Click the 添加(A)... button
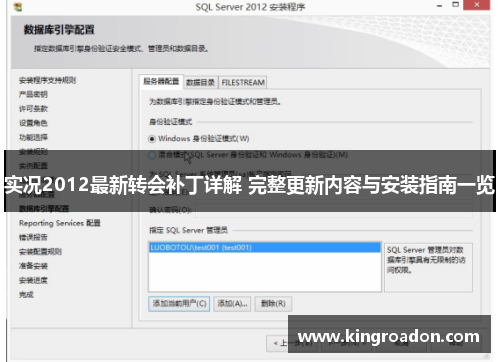This screenshot has height=362, width=500. pos(232,304)
